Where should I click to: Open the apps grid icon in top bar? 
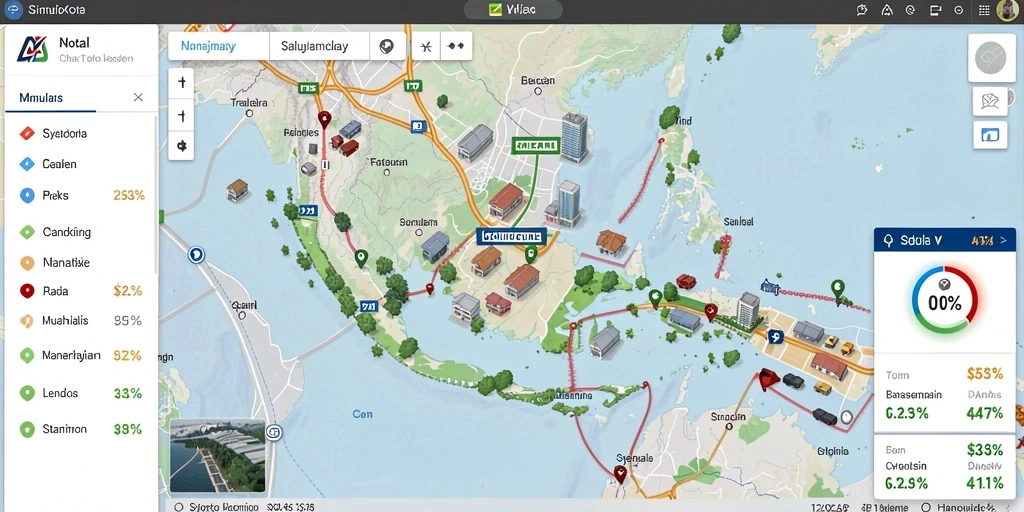coord(984,10)
